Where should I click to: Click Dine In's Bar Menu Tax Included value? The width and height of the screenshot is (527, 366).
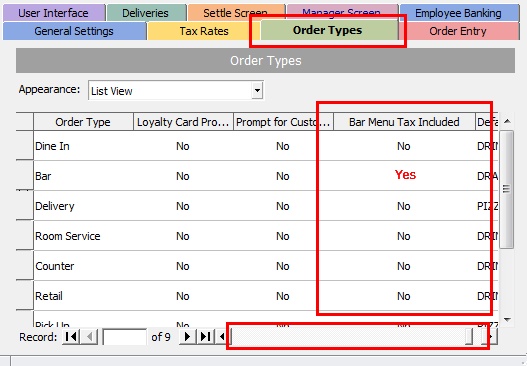coord(404,146)
